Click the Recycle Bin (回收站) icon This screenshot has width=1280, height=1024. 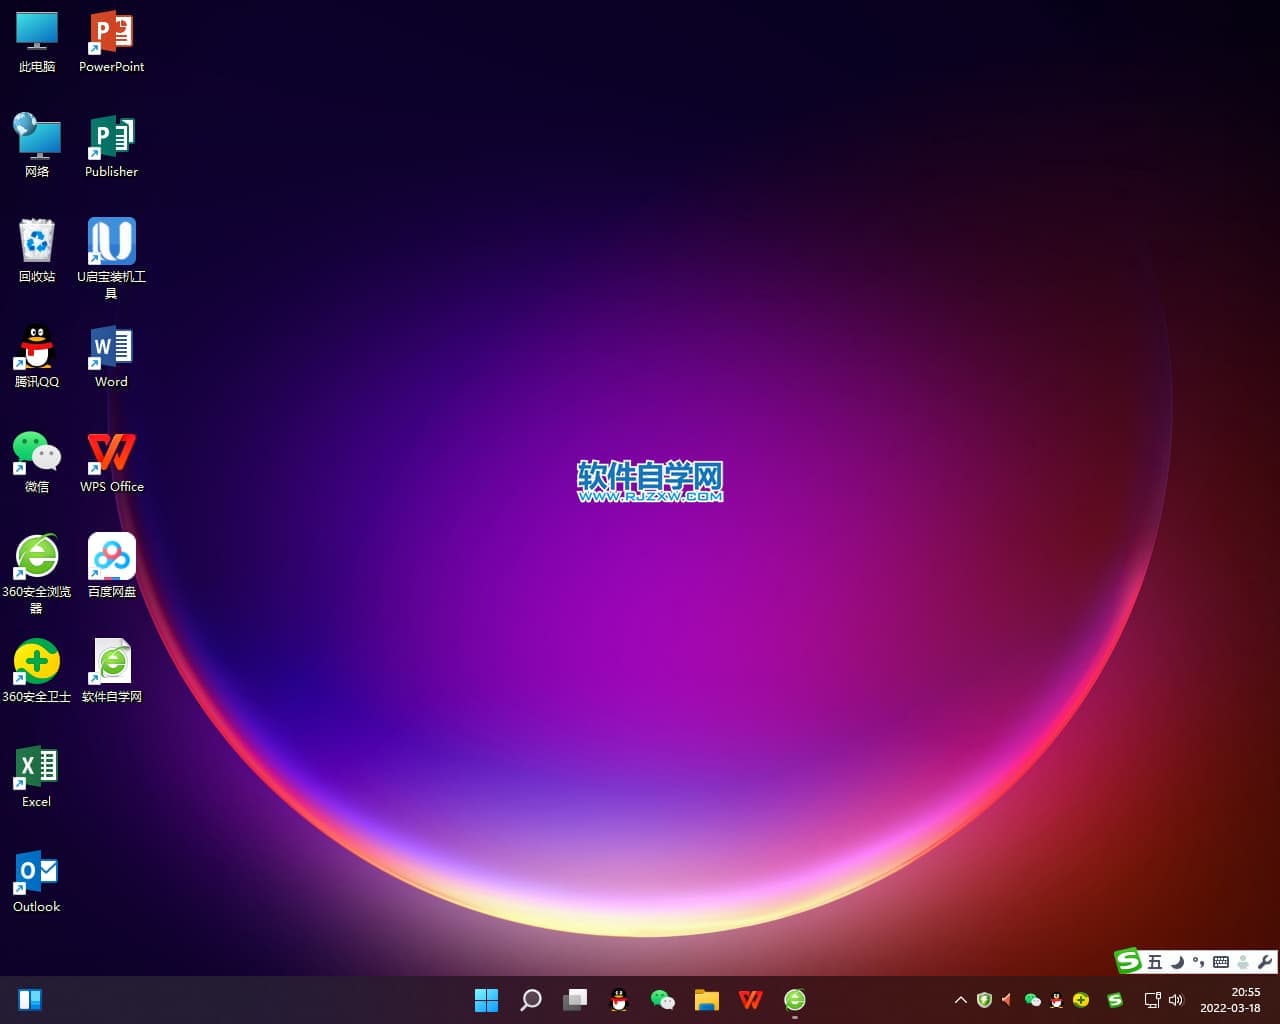tap(37, 243)
